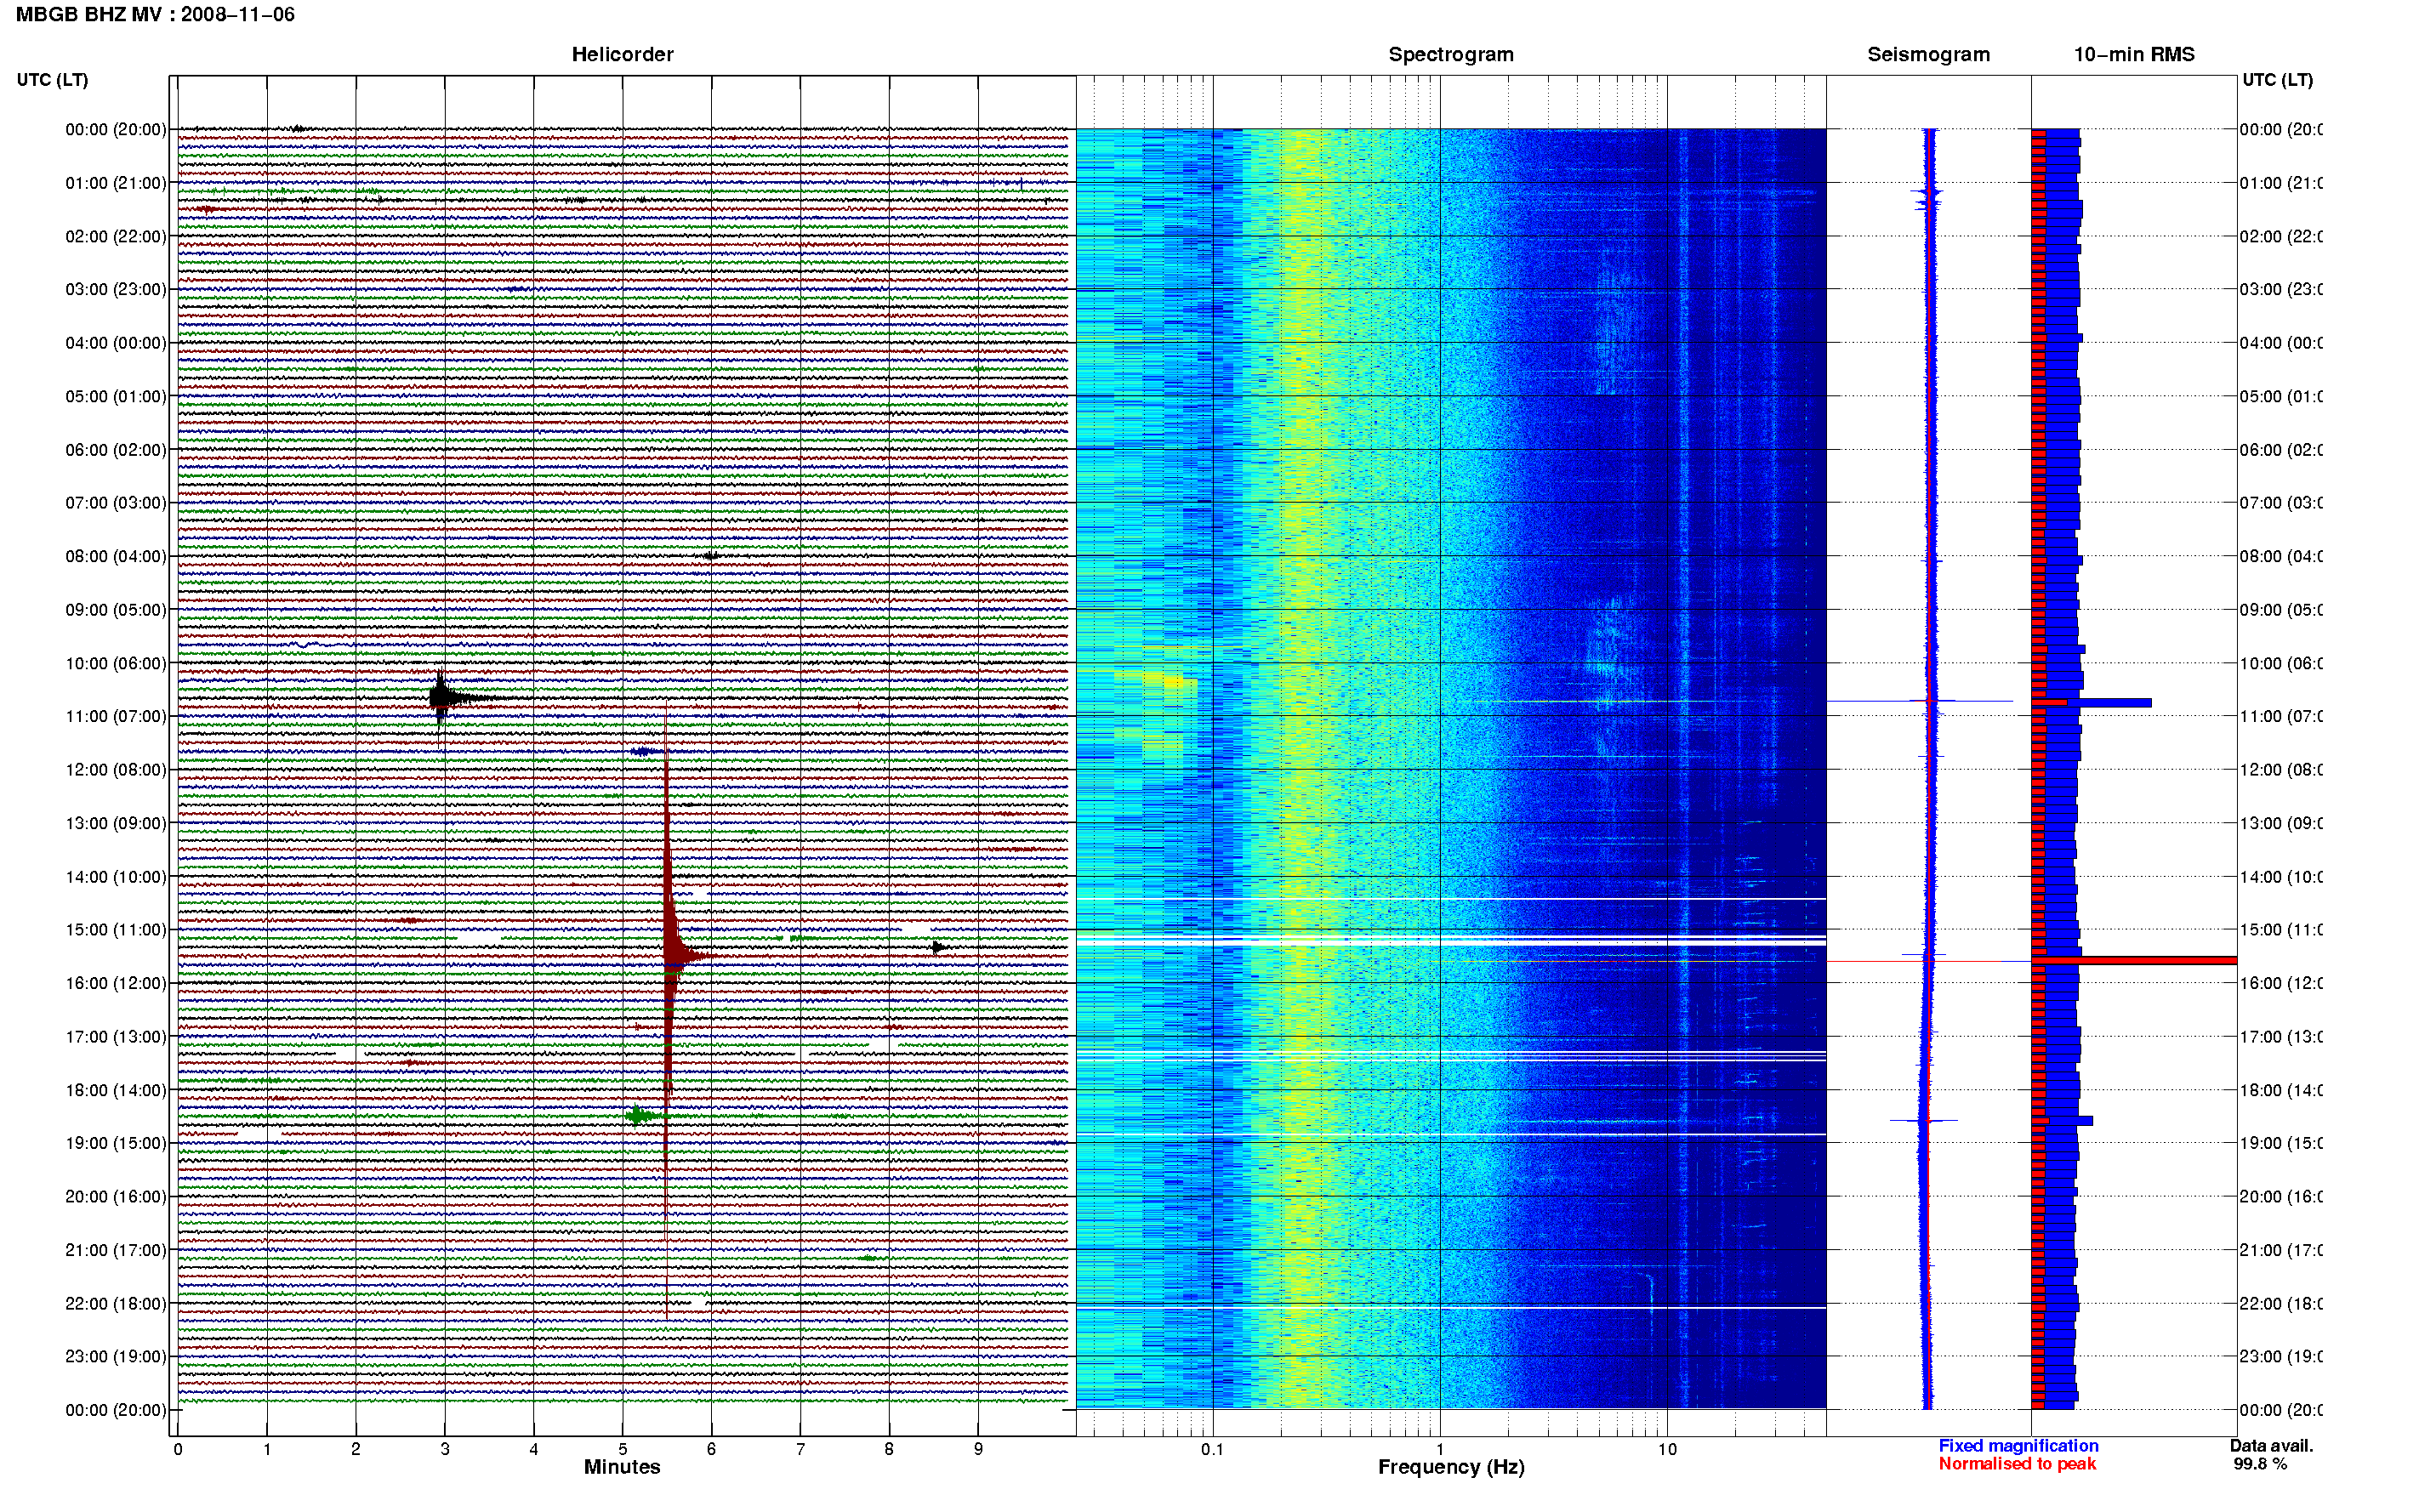The image size is (2419, 1512).
Task: Click the left 01:00 (21:00) time label
Action: pyautogui.click(x=116, y=183)
